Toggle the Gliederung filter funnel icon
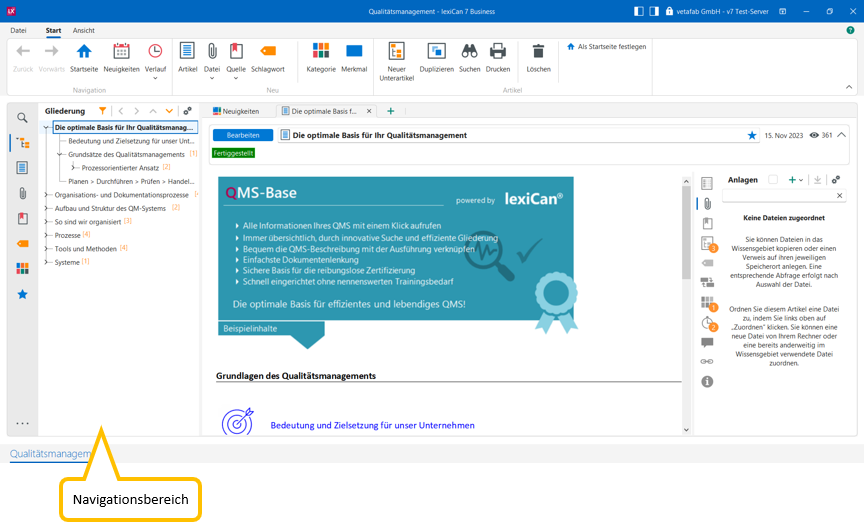The width and height of the screenshot is (864, 522). 102,111
